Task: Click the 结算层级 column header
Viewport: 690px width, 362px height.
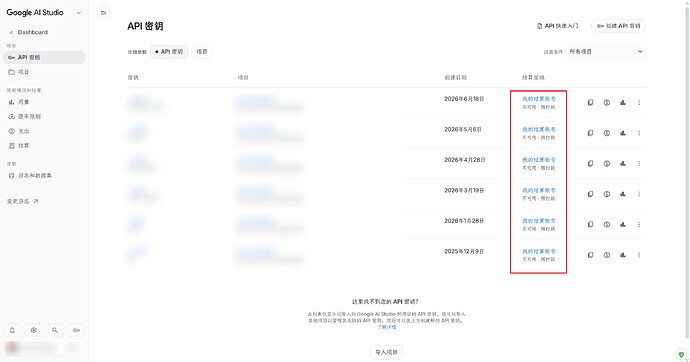Action: tap(533, 77)
